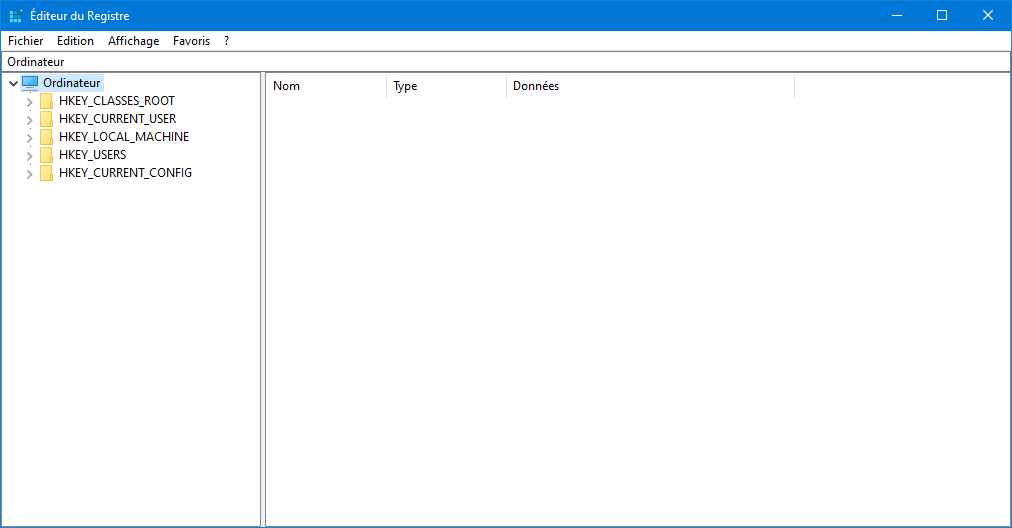Expand the HKEY_CLASSES_ROOT key

29,102
